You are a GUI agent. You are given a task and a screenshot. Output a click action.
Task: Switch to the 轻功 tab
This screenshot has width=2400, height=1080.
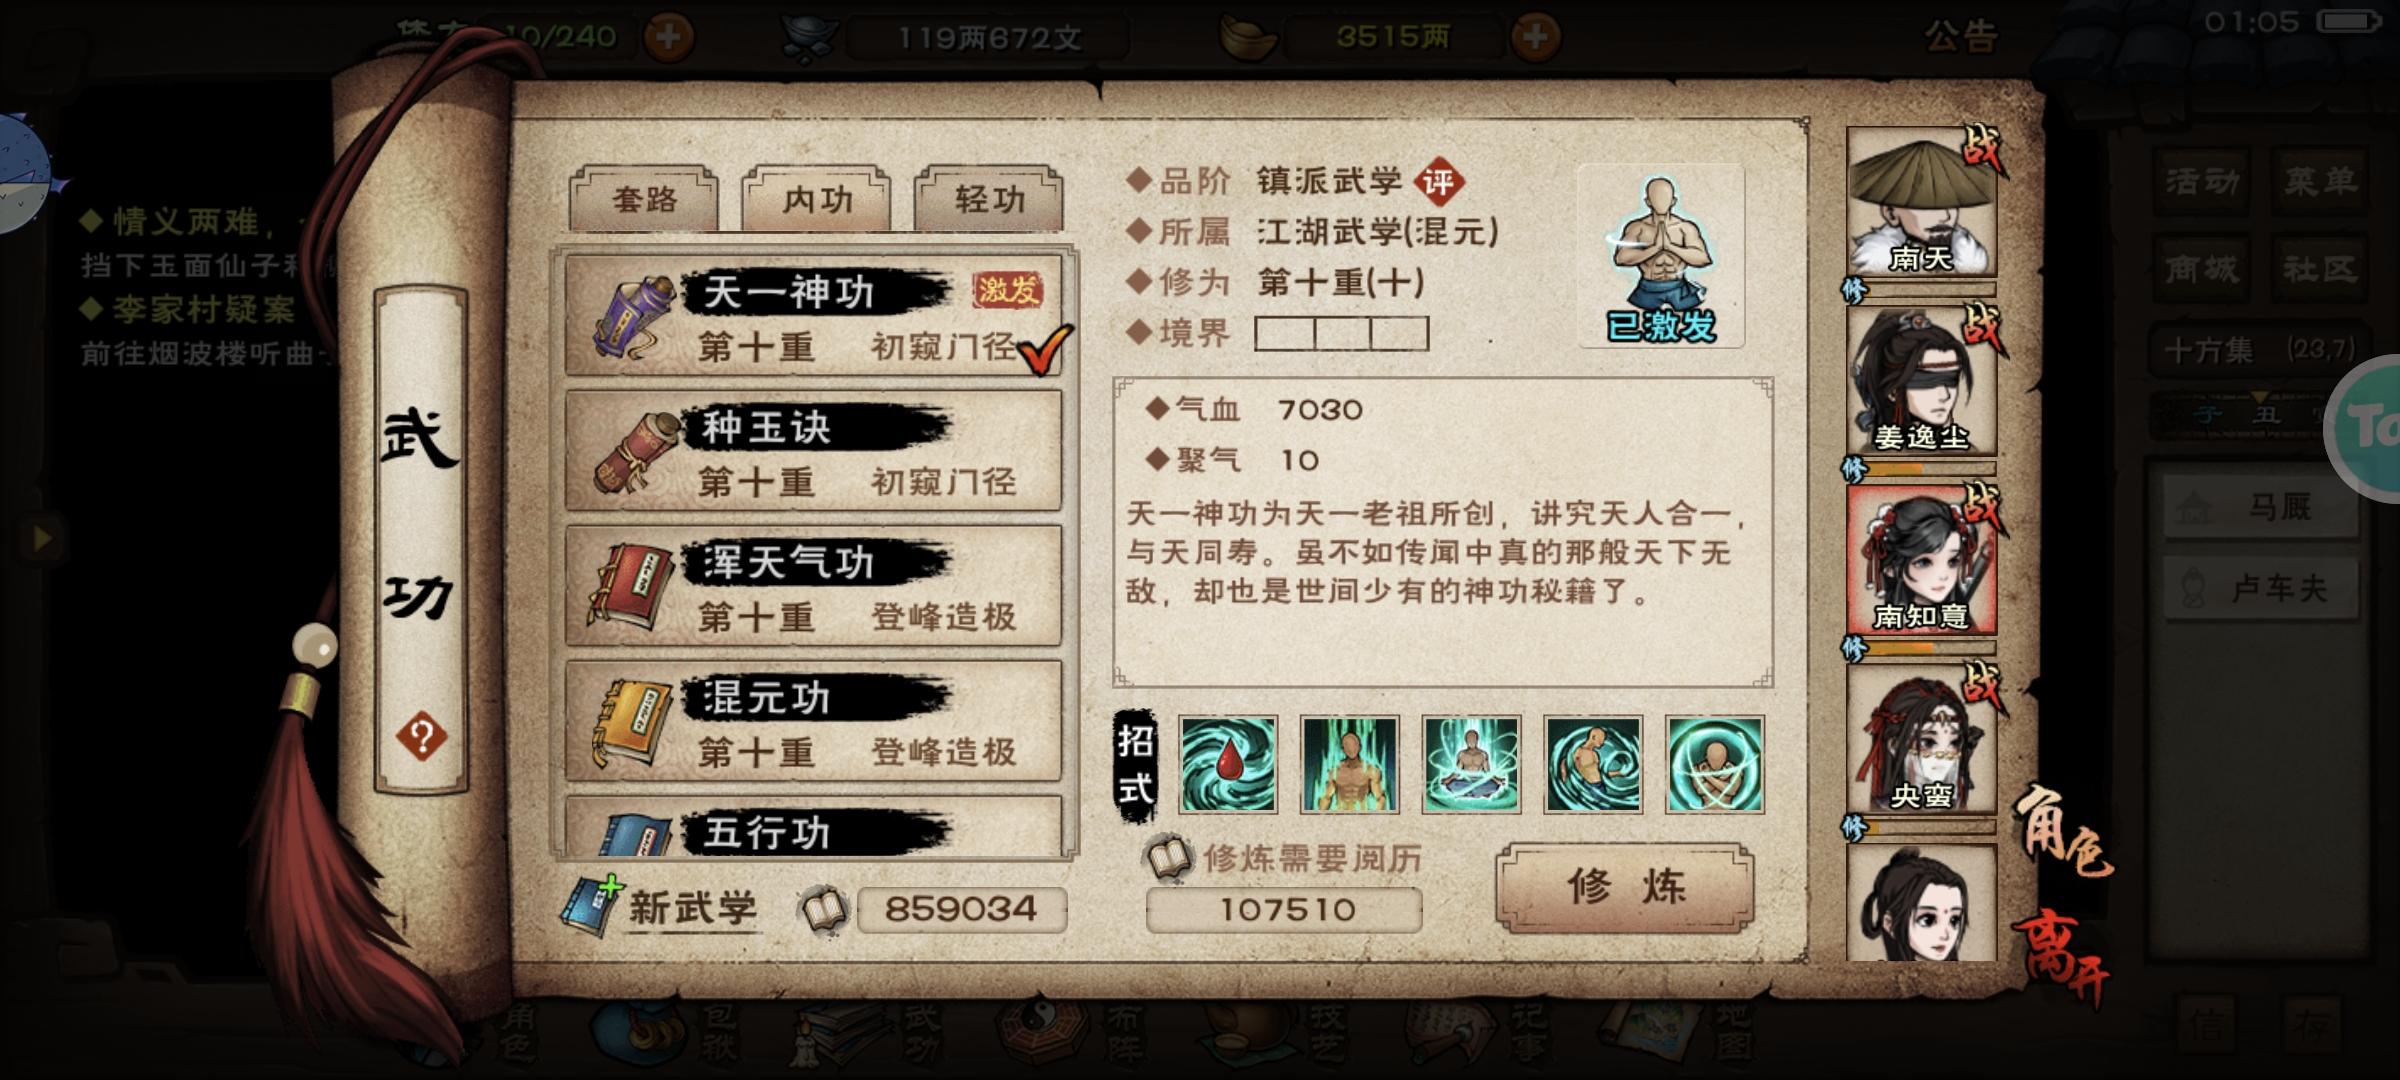pos(989,199)
